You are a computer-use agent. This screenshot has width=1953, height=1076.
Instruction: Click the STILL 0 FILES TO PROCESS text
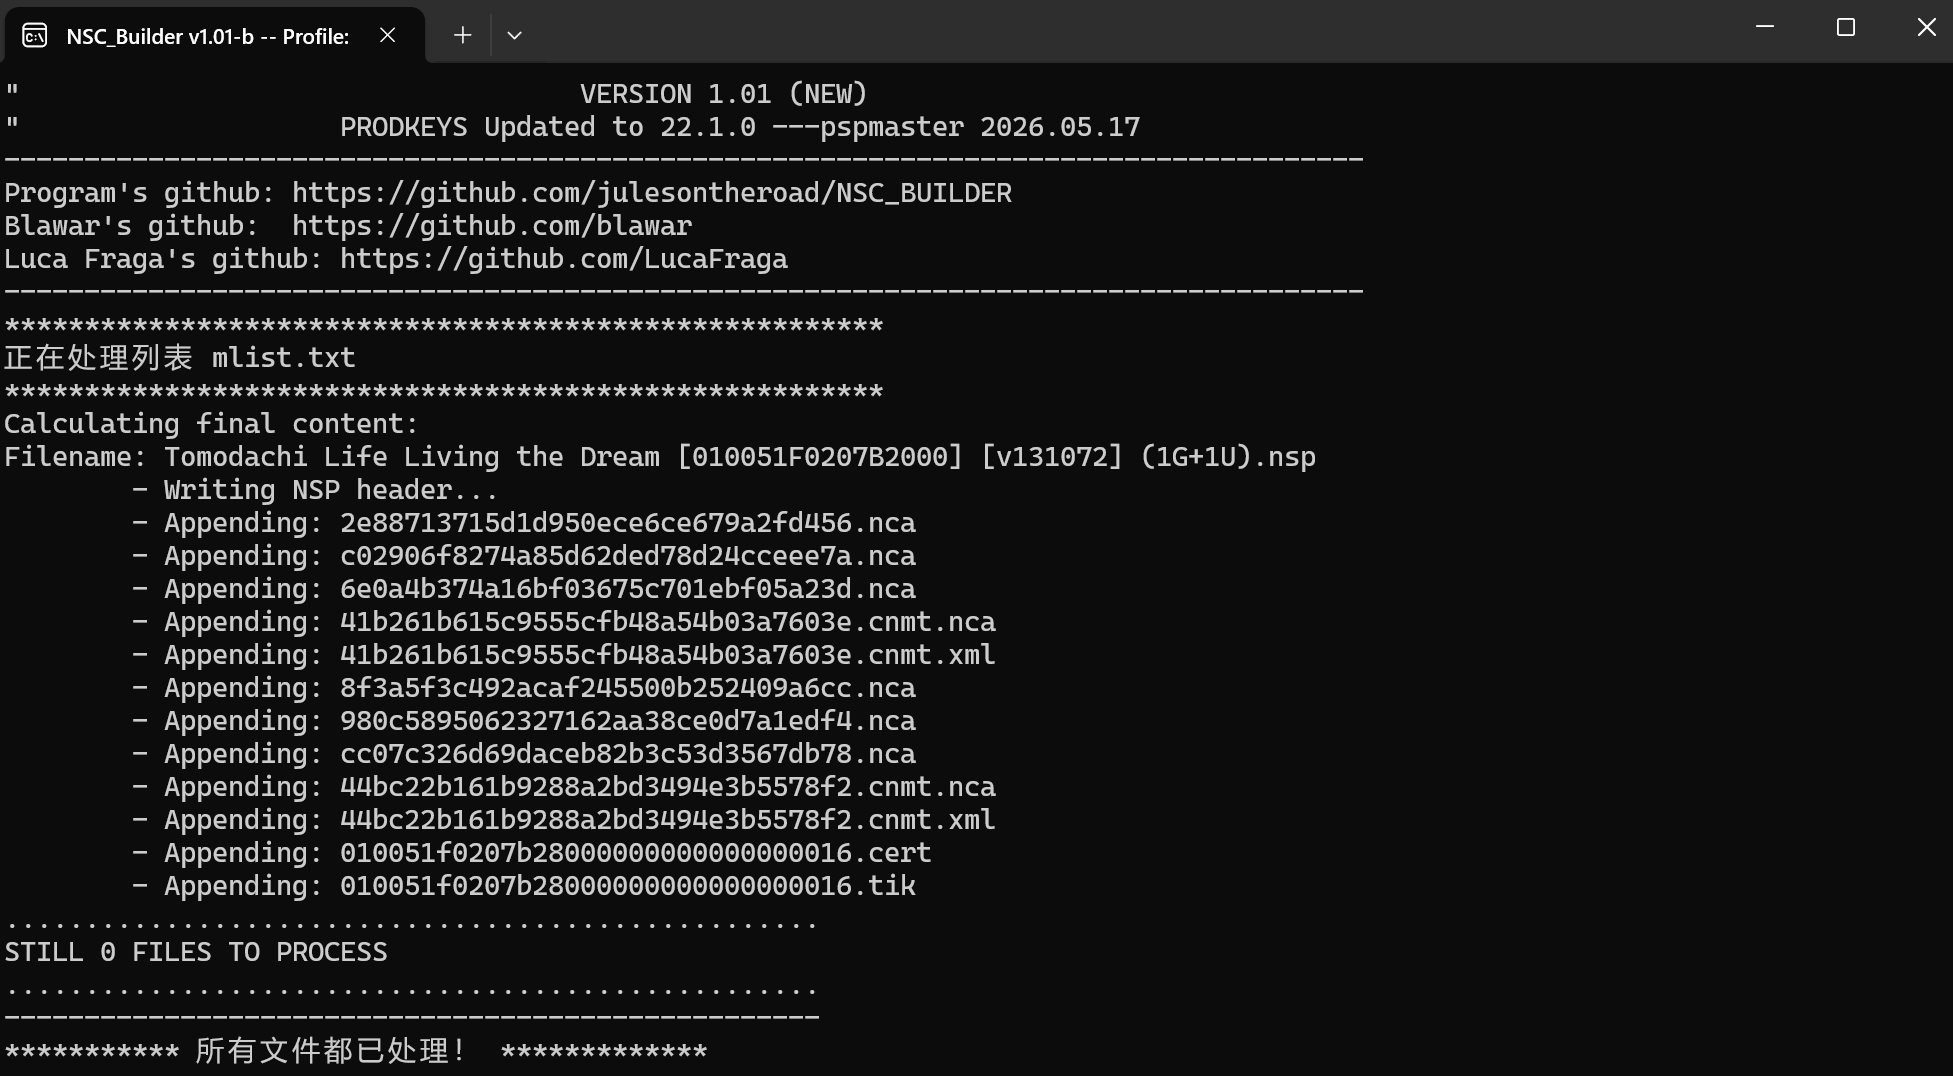point(196,952)
